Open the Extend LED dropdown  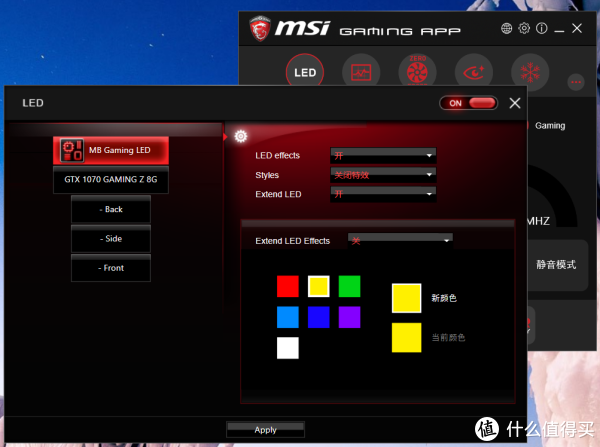click(x=383, y=194)
